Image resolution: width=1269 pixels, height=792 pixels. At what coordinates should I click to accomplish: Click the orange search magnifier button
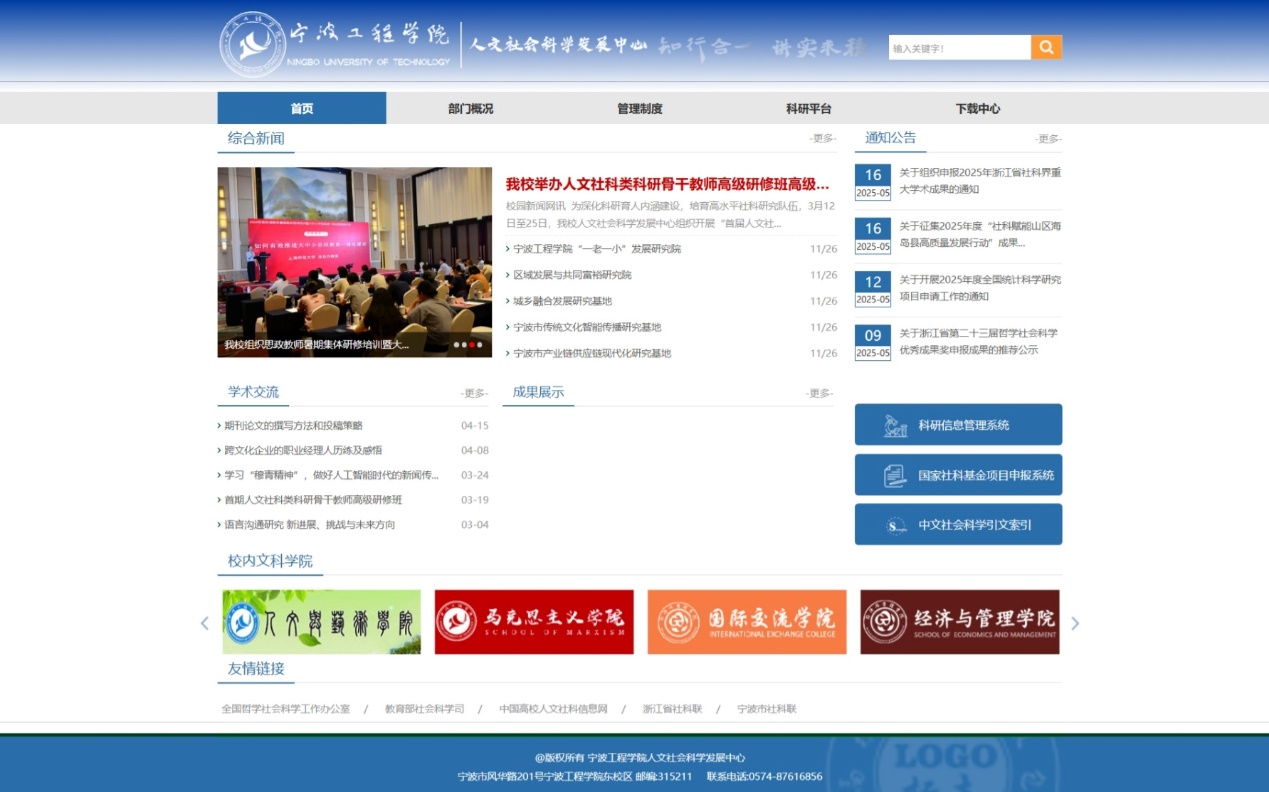pos(1046,47)
